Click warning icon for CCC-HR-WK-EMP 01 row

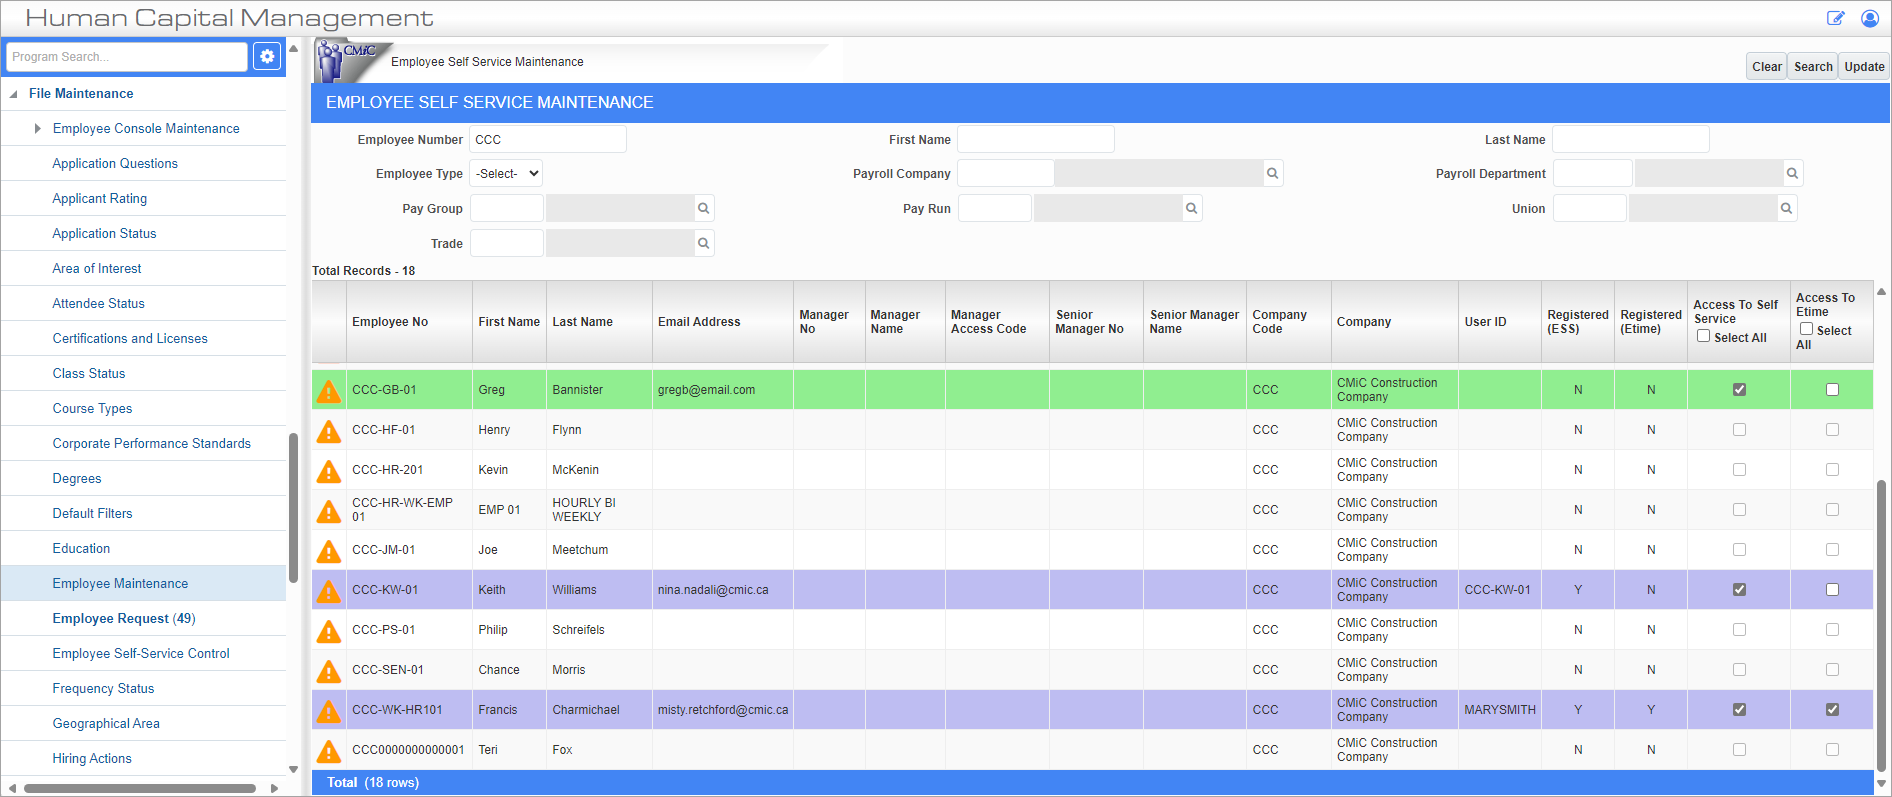pos(328,511)
